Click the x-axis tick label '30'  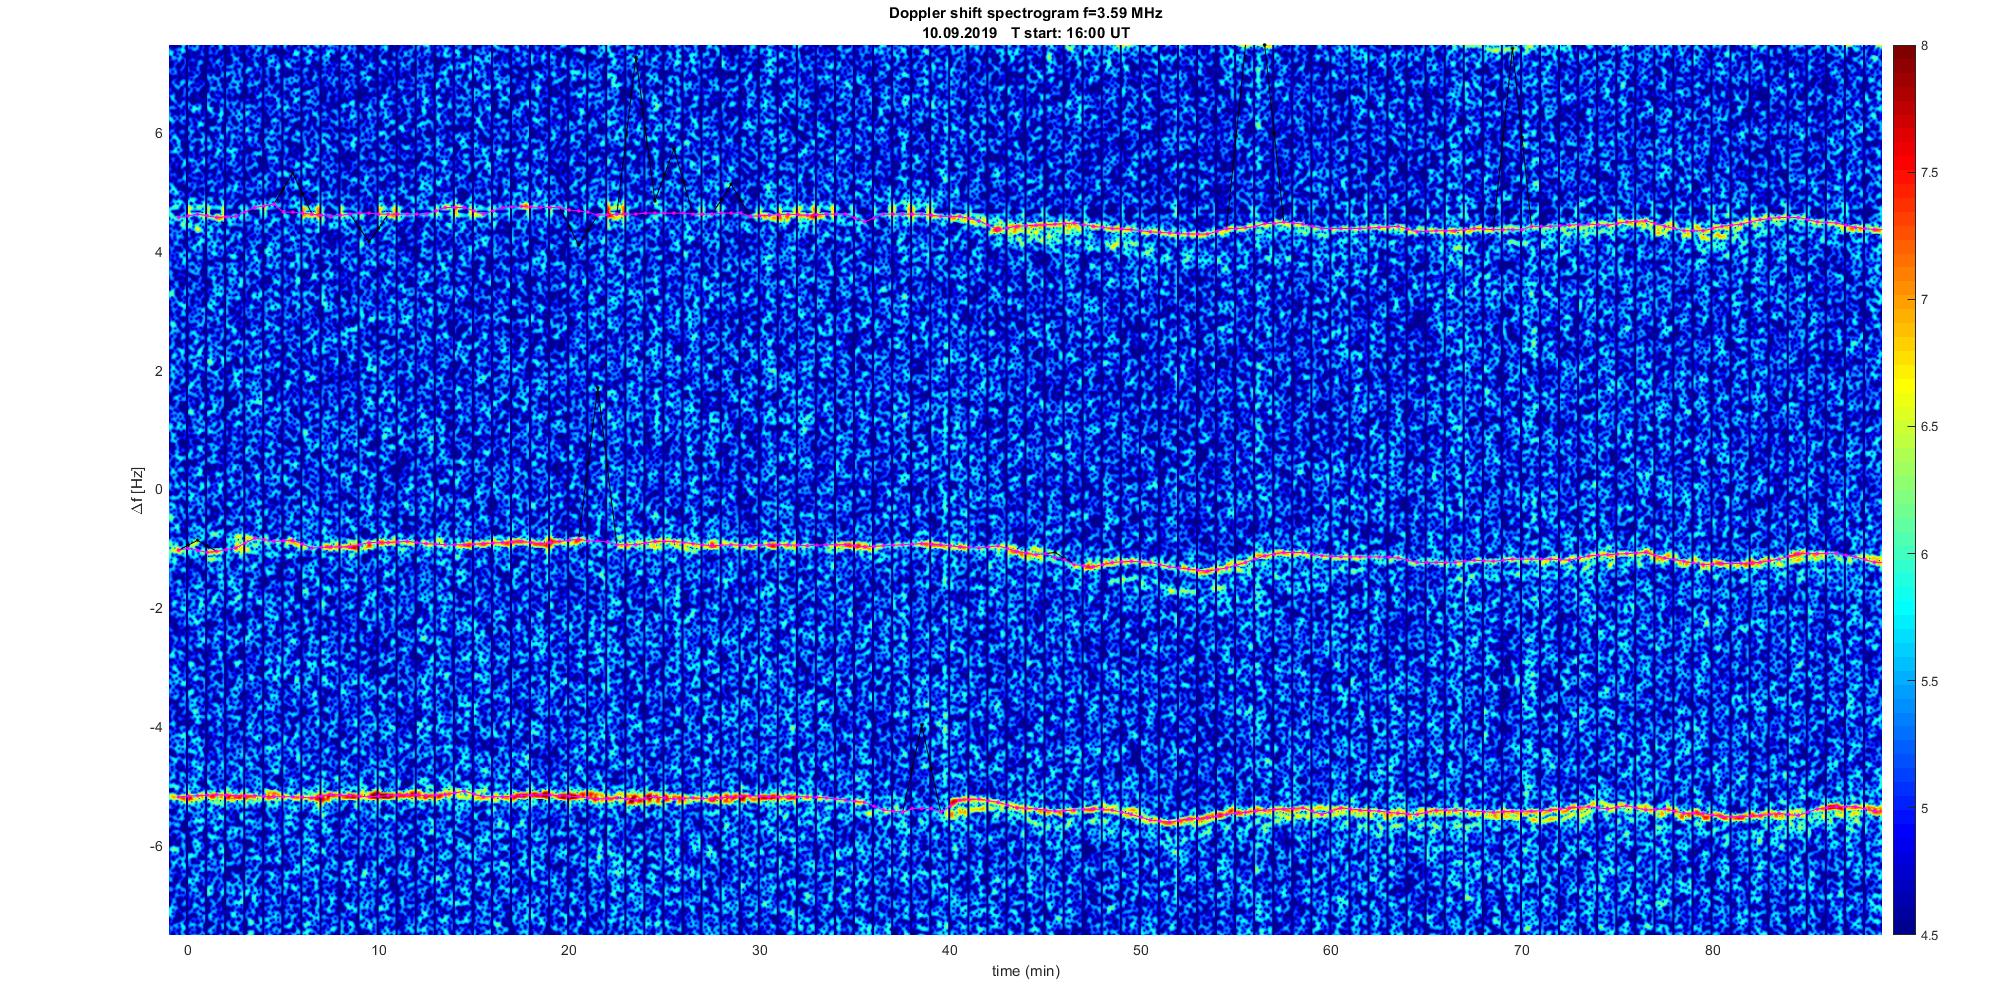click(x=759, y=950)
